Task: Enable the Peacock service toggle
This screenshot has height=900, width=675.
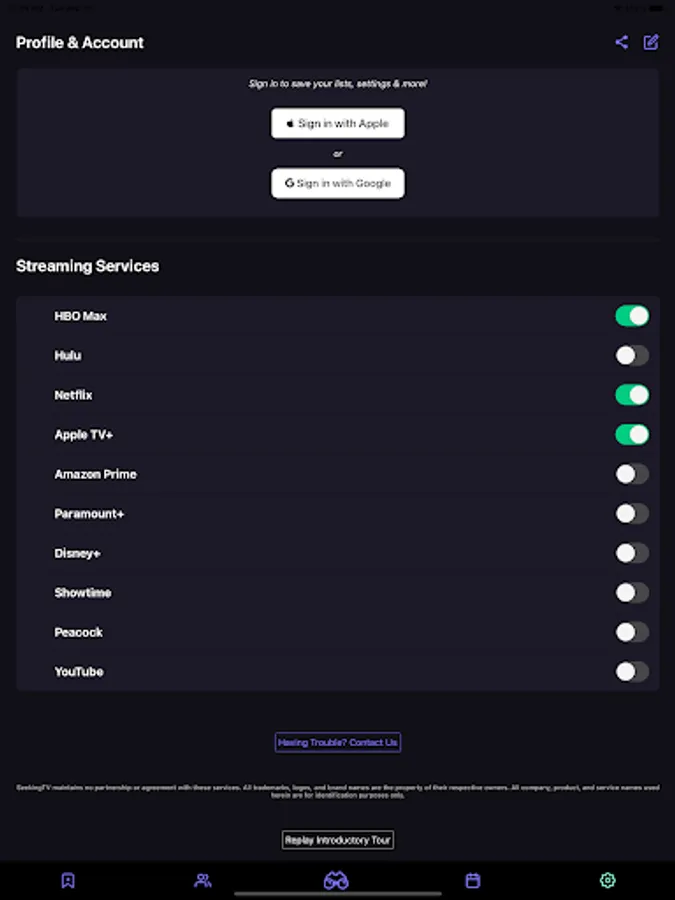Action: 632,632
